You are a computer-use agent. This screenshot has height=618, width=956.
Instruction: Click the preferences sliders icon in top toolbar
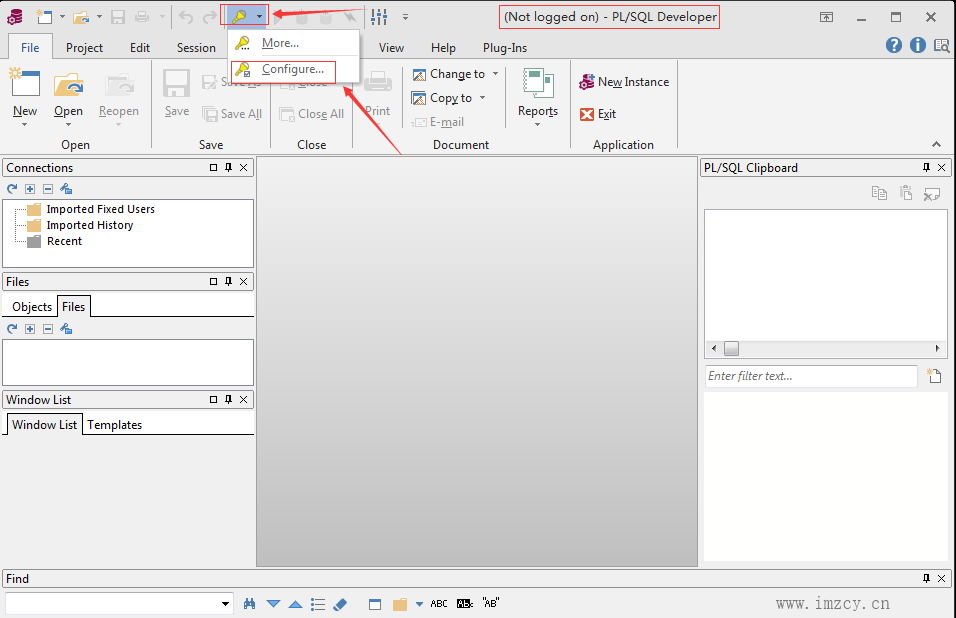pyautogui.click(x=379, y=16)
